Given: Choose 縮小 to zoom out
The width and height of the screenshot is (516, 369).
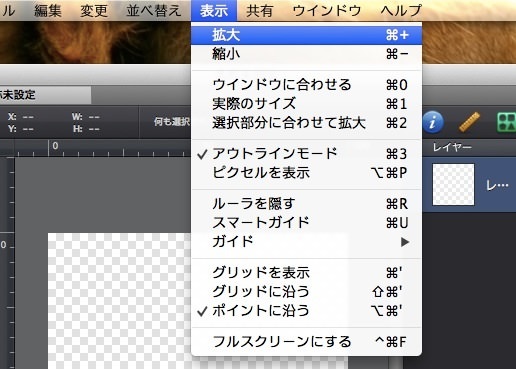Looking at the screenshot, I should tap(306, 54).
